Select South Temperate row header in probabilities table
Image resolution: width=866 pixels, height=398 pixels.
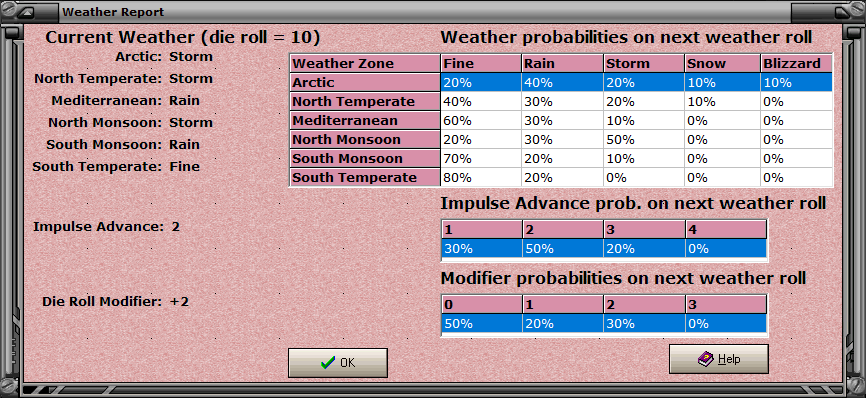pos(365,177)
